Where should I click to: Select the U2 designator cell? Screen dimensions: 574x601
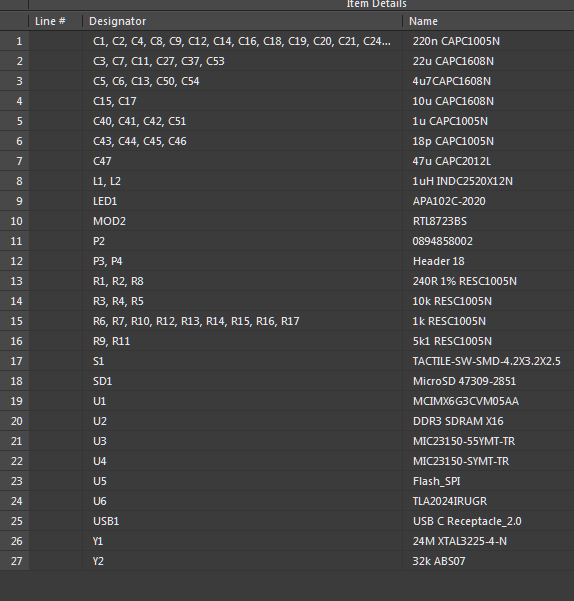[243, 421]
